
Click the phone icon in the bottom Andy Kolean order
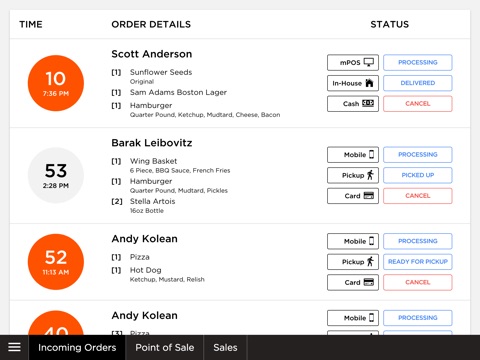[371, 318]
